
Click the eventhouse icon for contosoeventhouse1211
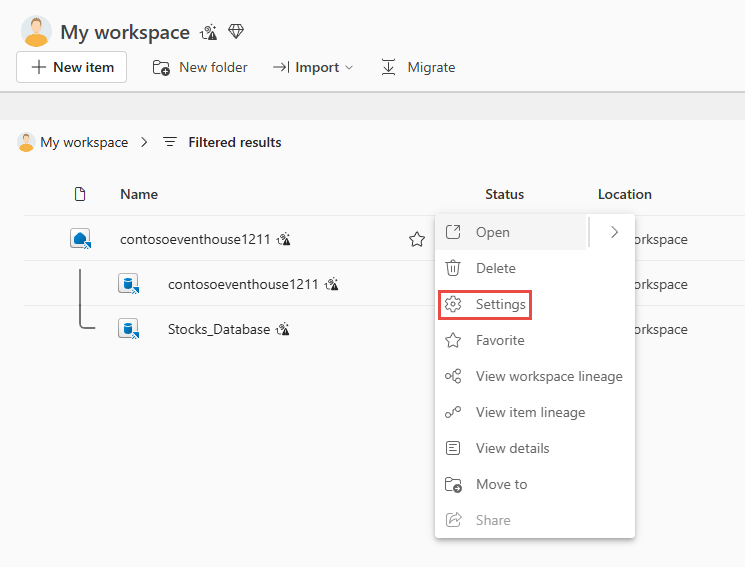pyautogui.click(x=81, y=239)
